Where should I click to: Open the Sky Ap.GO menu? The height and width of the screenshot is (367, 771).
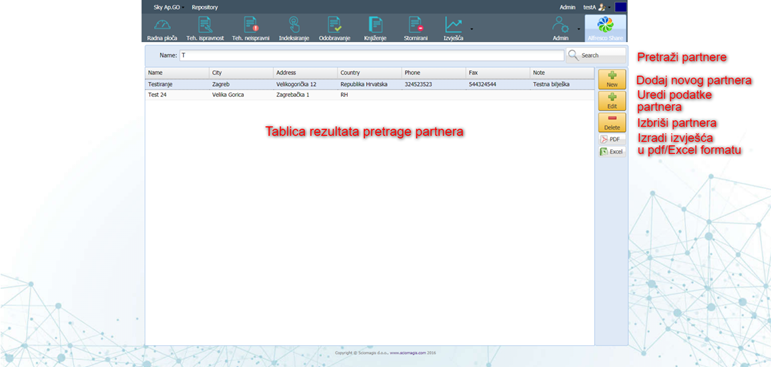(168, 7)
